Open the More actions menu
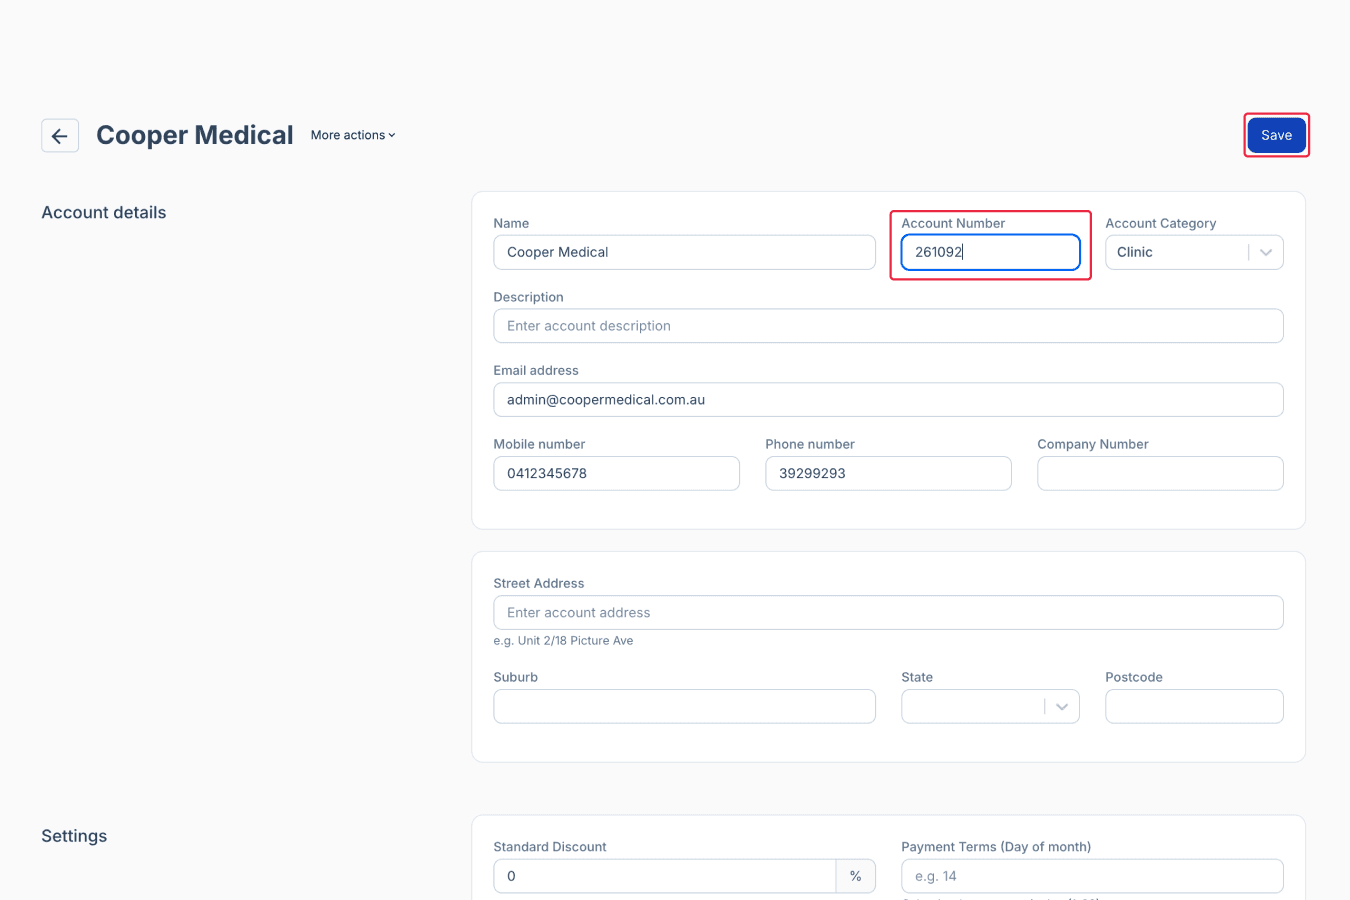1350x900 pixels. click(353, 135)
